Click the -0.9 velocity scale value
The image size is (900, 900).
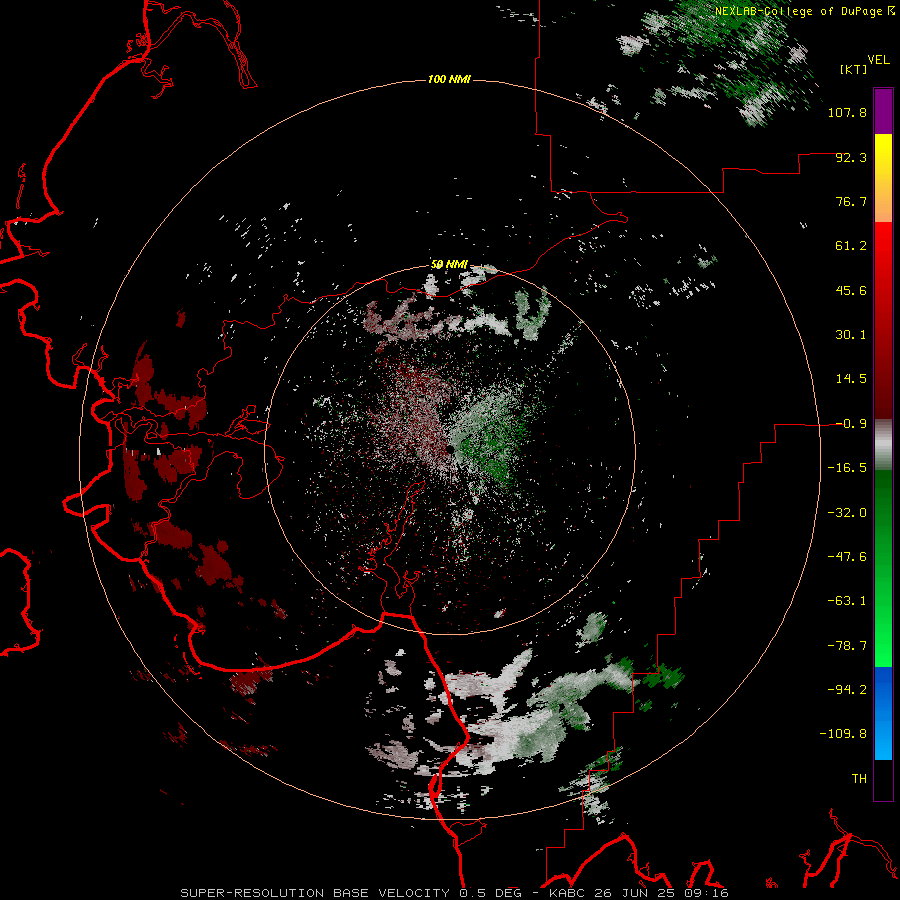[851, 424]
